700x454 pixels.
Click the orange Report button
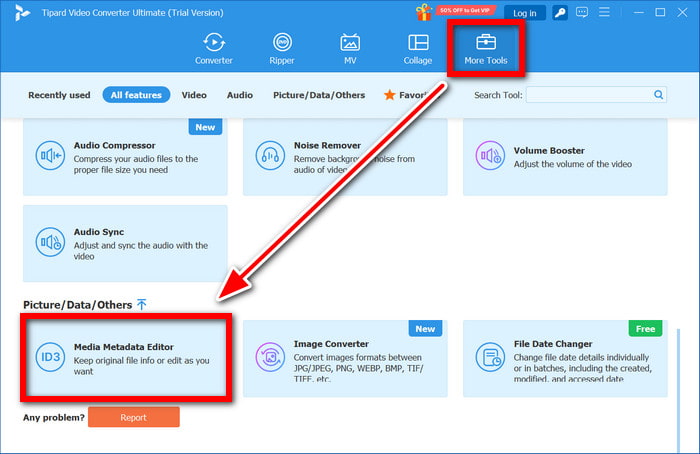click(x=133, y=417)
